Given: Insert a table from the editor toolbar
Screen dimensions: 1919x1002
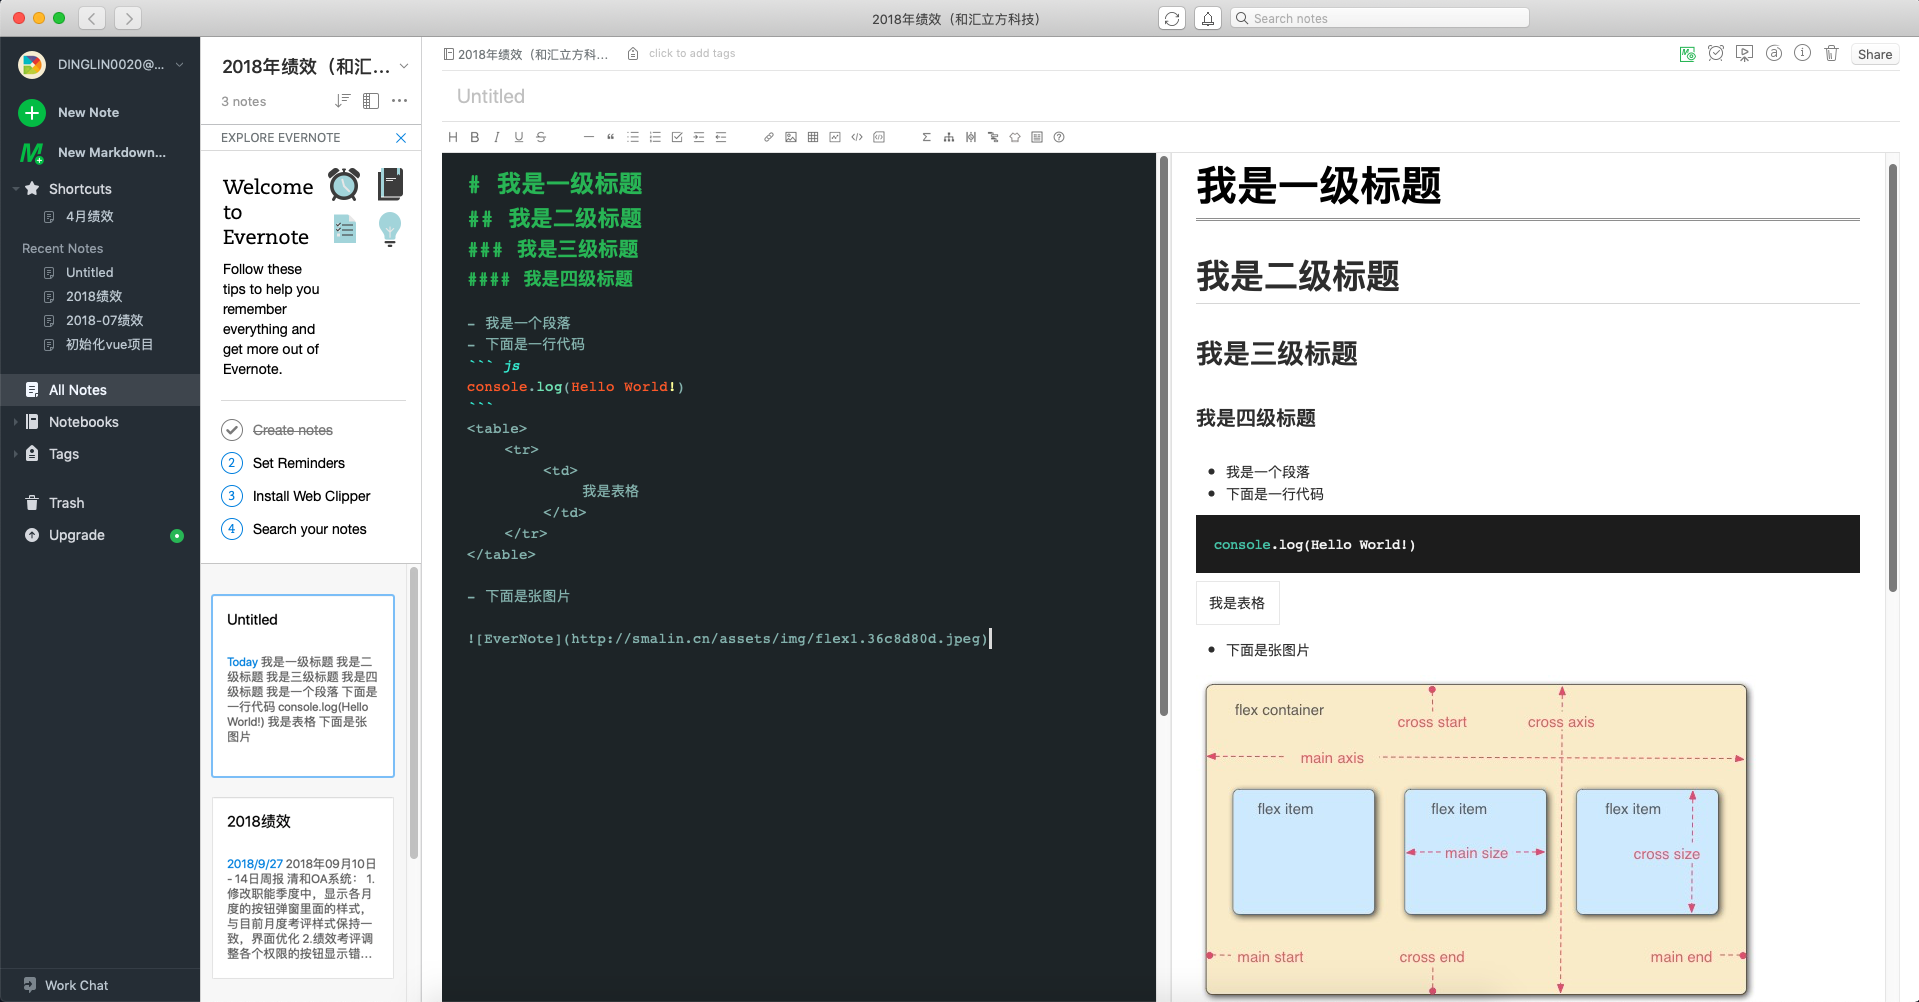Looking at the screenshot, I should tap(812, 137).
